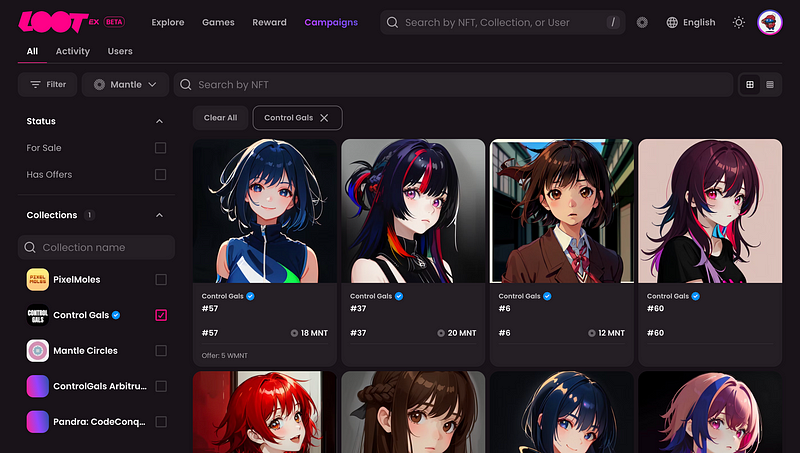The width and height of the screenshot is (800, 453).
Task: Open the red-haired girl thumbnail in second row
Action: click(x=265, y=412)
